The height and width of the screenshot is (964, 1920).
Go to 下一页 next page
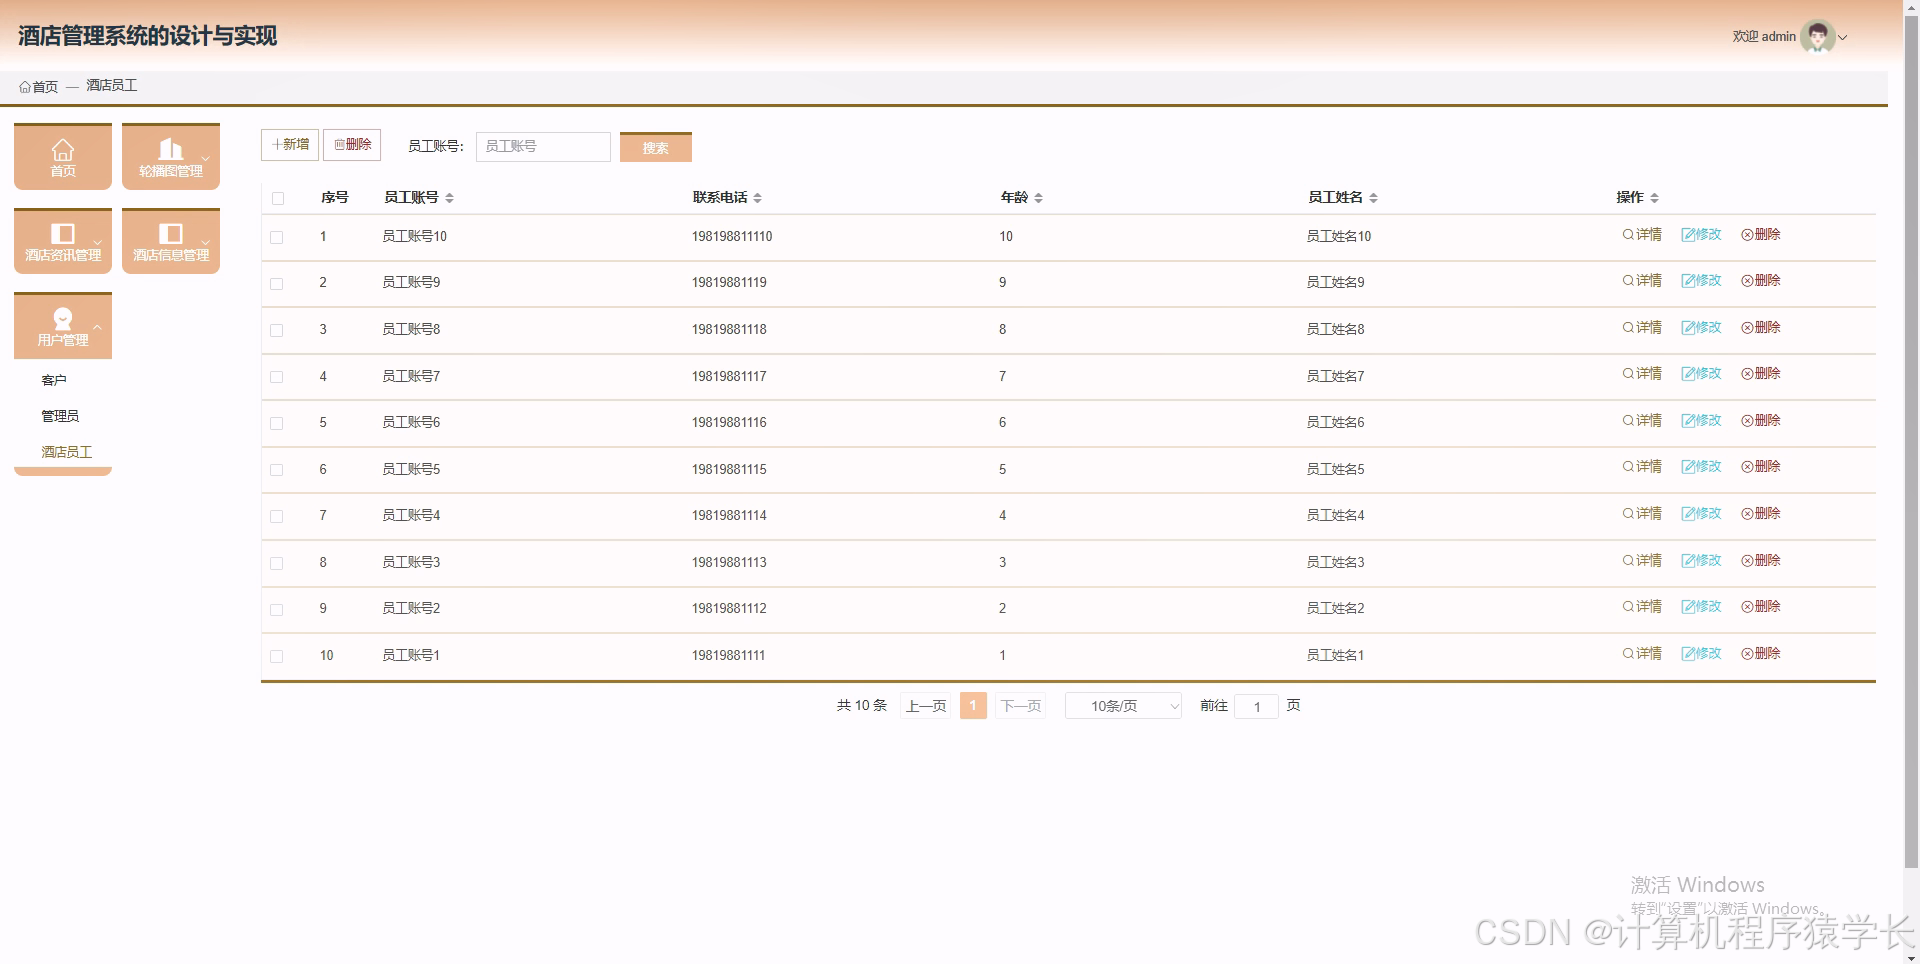(x=1021, y=706)
